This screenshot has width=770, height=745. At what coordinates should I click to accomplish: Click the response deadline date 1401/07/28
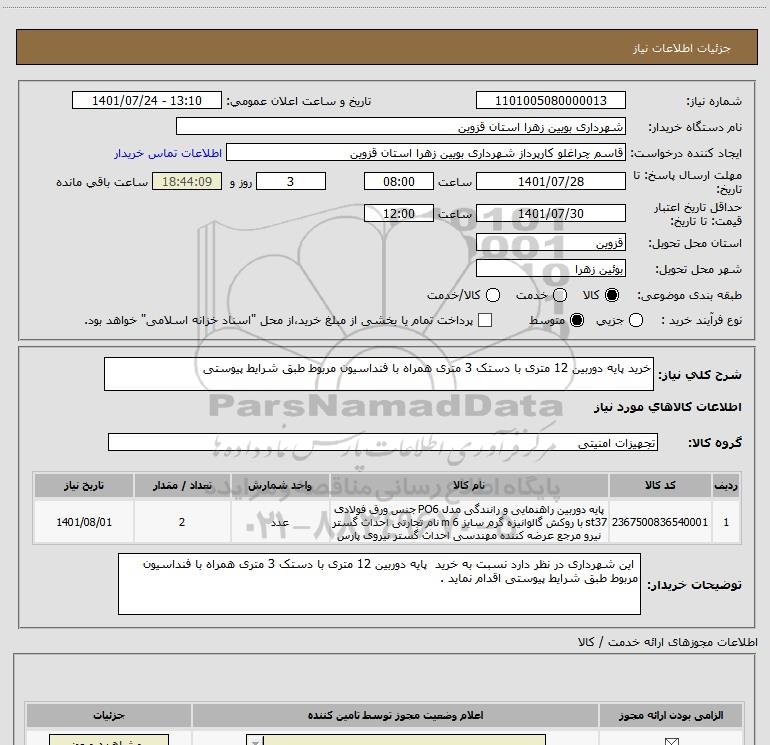tap(550, 182)
